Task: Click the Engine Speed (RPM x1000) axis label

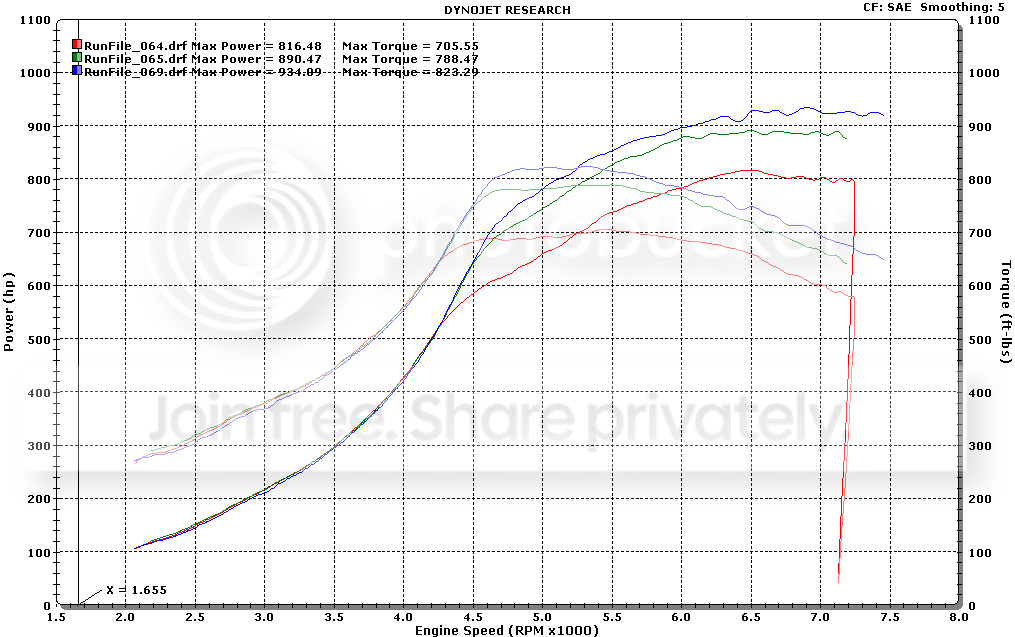Action: pos(507,630)
